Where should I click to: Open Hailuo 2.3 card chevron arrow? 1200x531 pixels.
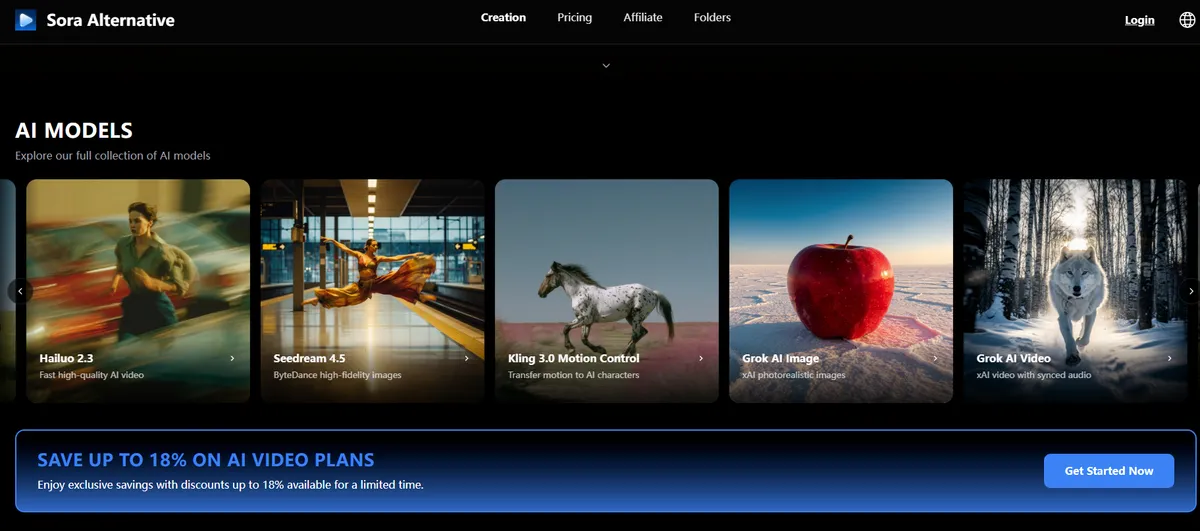click(x=232, y=358)
